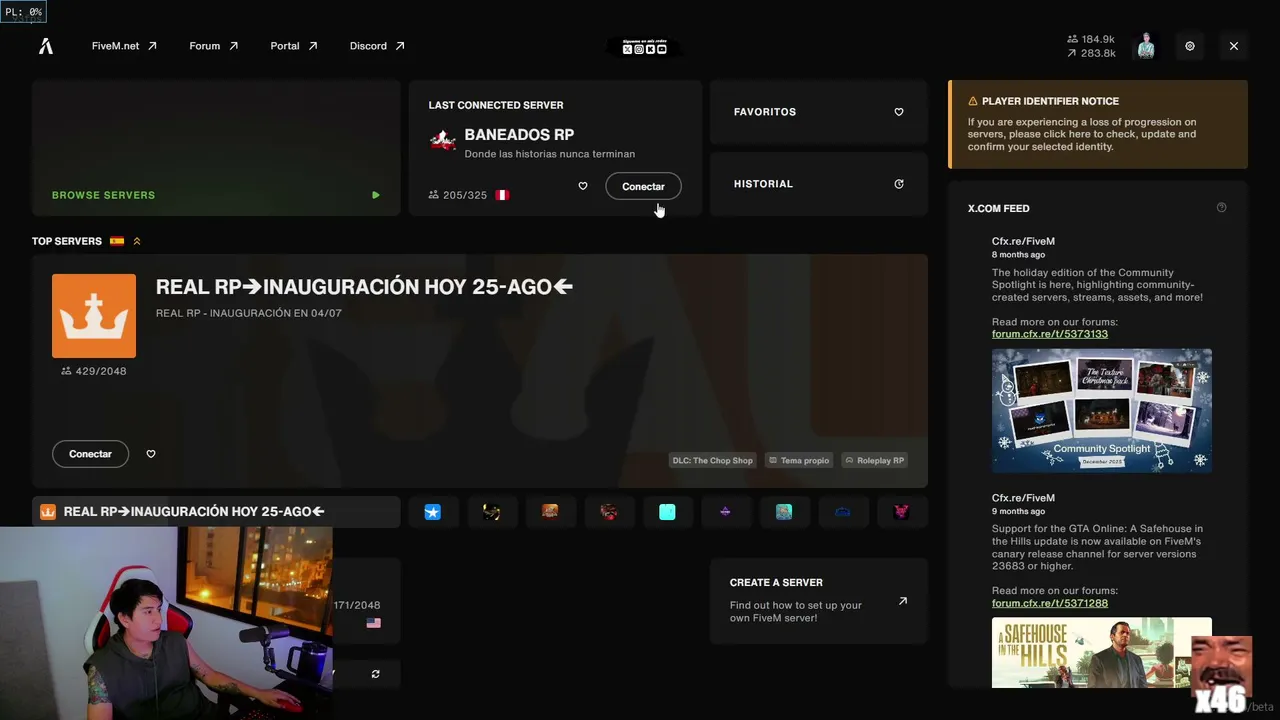This screenshot has height=720, width=1280.
Task: Select the cyan square server icon
Action: [x=667, y=512]
